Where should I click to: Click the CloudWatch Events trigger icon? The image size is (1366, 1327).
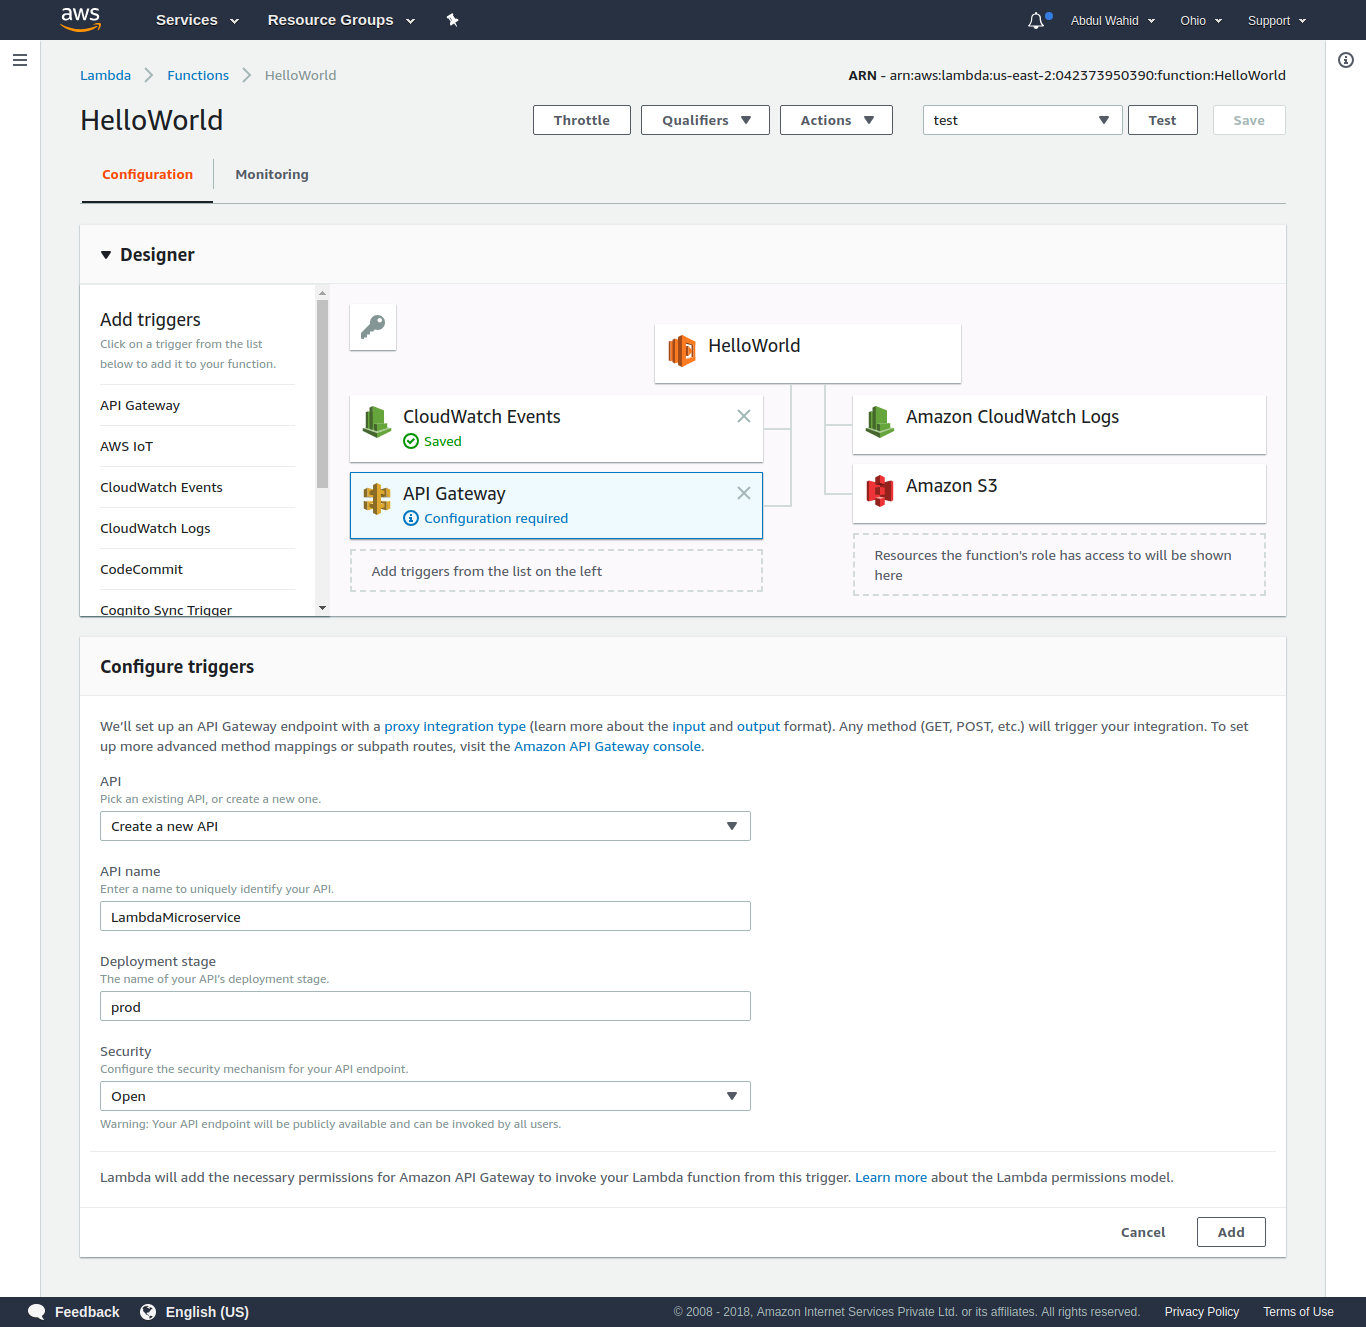point(377,422)
